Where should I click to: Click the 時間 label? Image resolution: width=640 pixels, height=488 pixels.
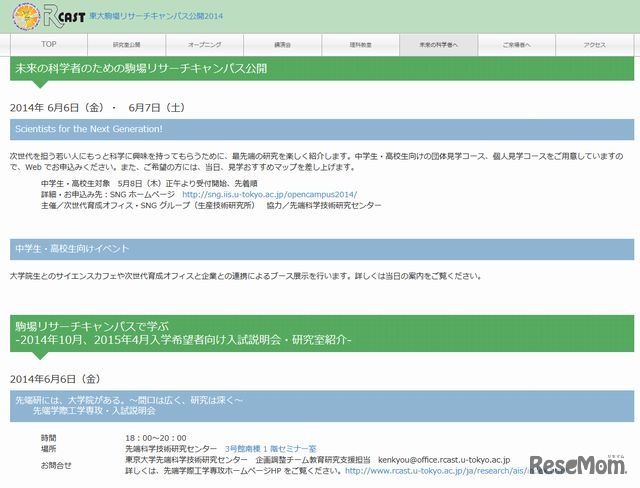coord(49,438)
